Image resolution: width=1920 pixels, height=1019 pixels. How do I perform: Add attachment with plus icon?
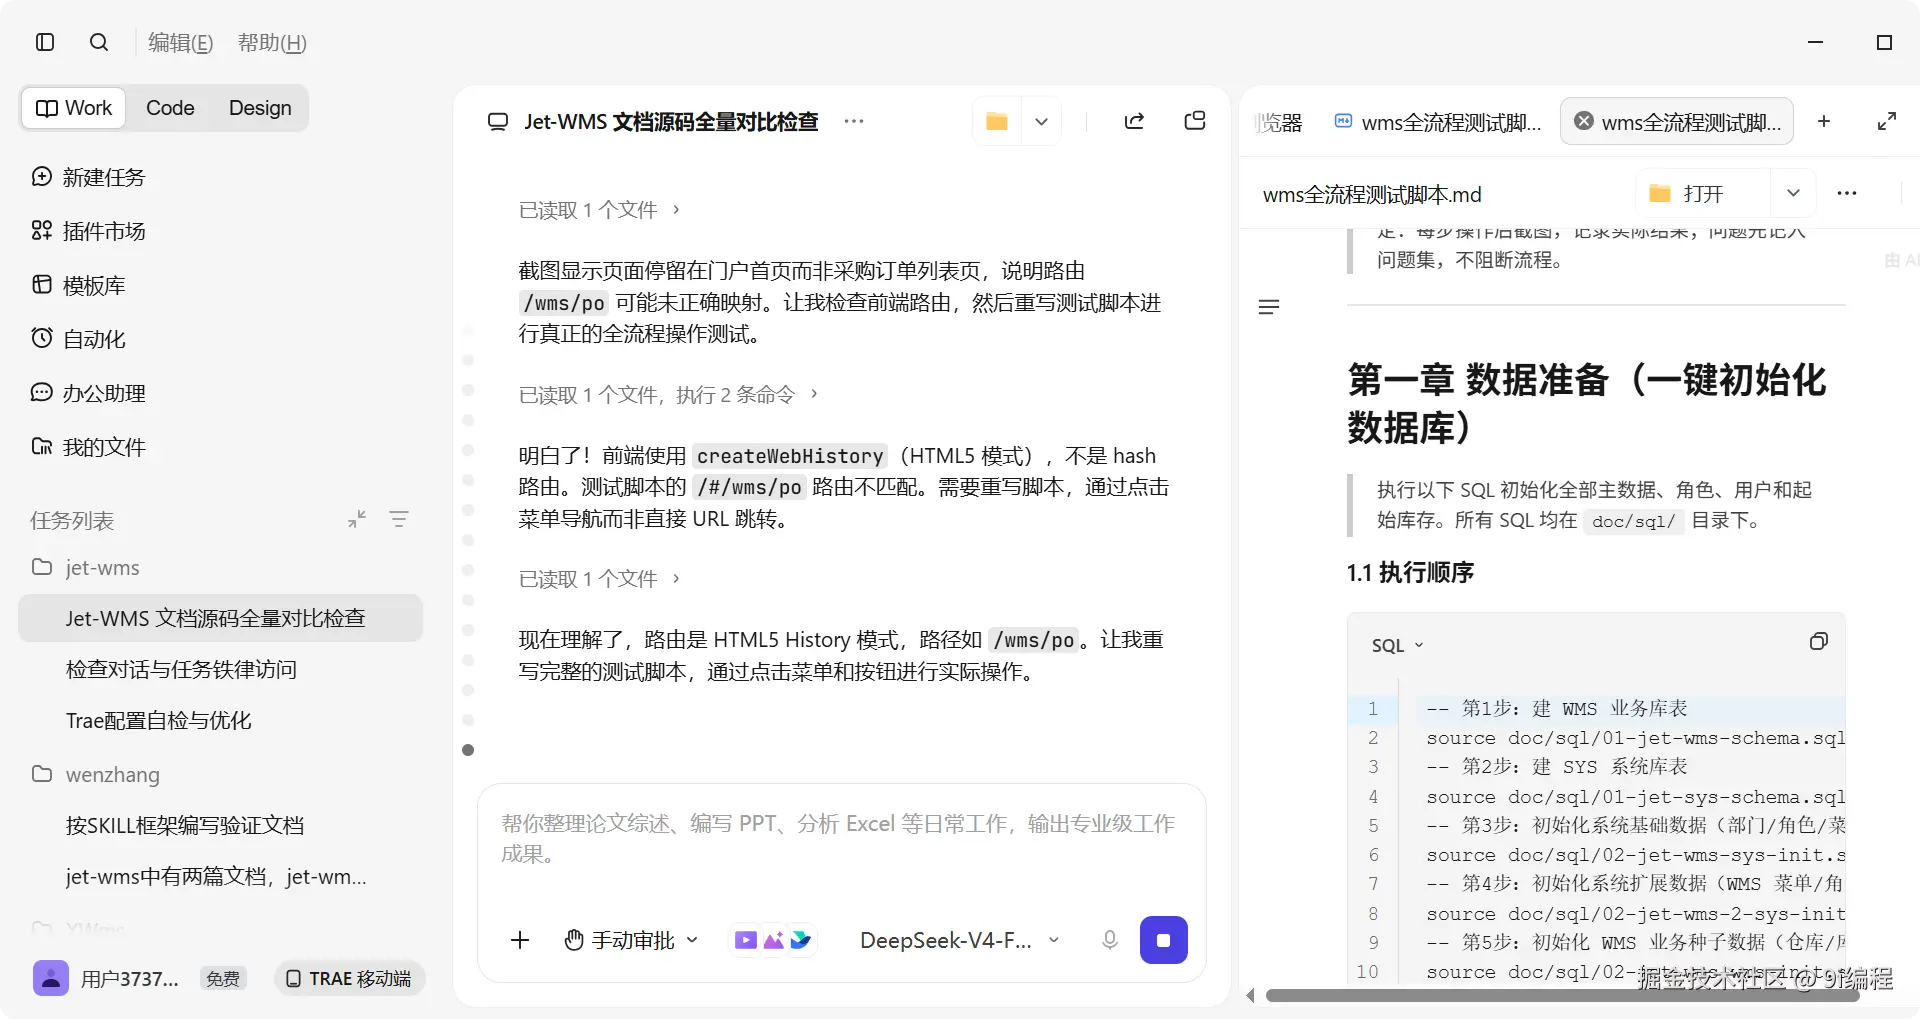(520, 940)
